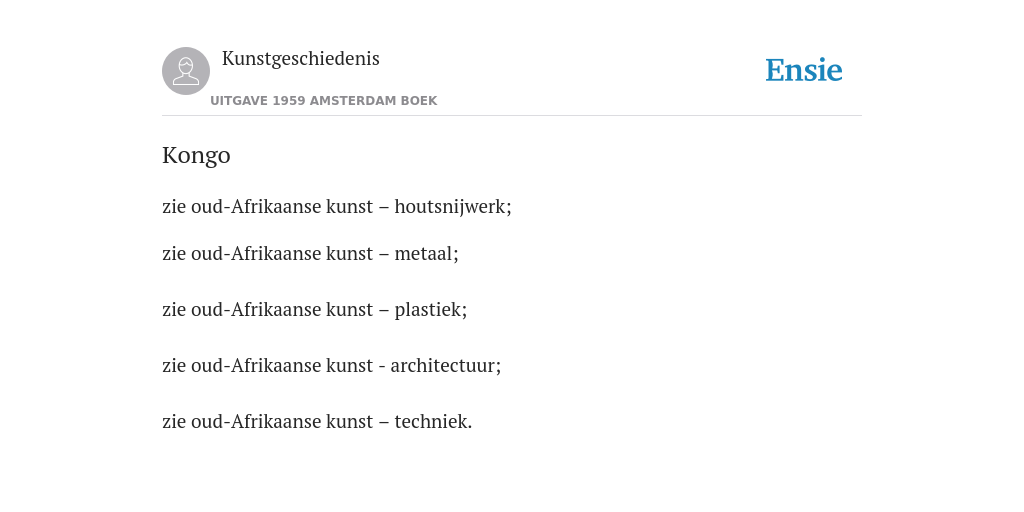The width and height of the screenshot is (1024, 512).
Task: Click 'zie' starting the houtsnijwerk line
Action: [x=174, y=207]
